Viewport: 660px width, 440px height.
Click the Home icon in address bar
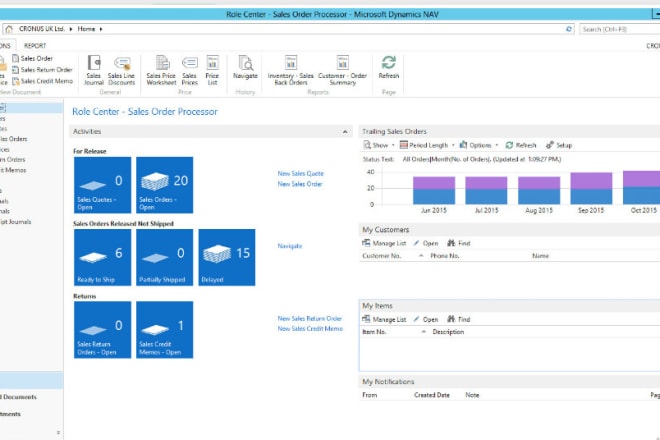click(x=9, y=29)
